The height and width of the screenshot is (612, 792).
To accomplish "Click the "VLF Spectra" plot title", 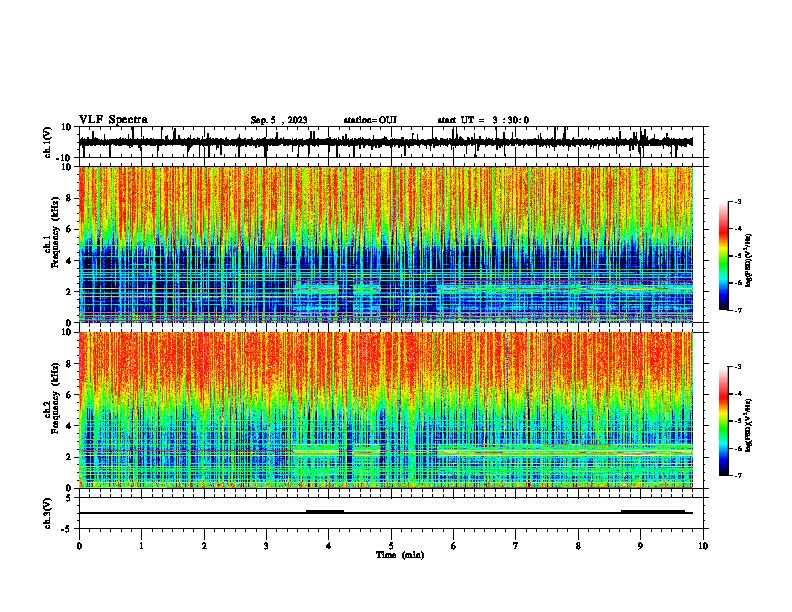I will click(x=113, y=120).
